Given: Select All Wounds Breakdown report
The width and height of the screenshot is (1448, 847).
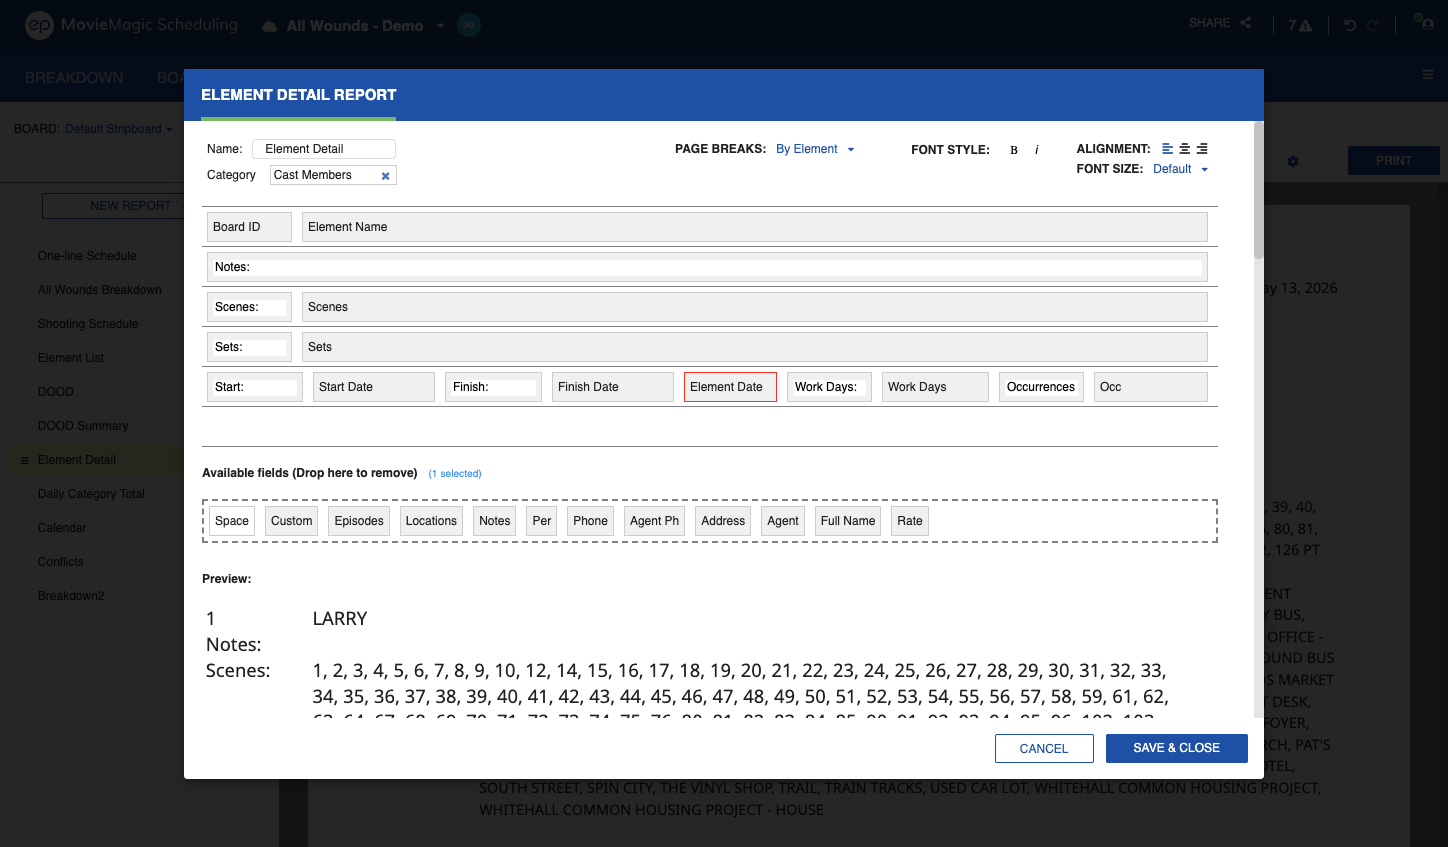Looking at the screenshot, I should [x=99, y=290].
